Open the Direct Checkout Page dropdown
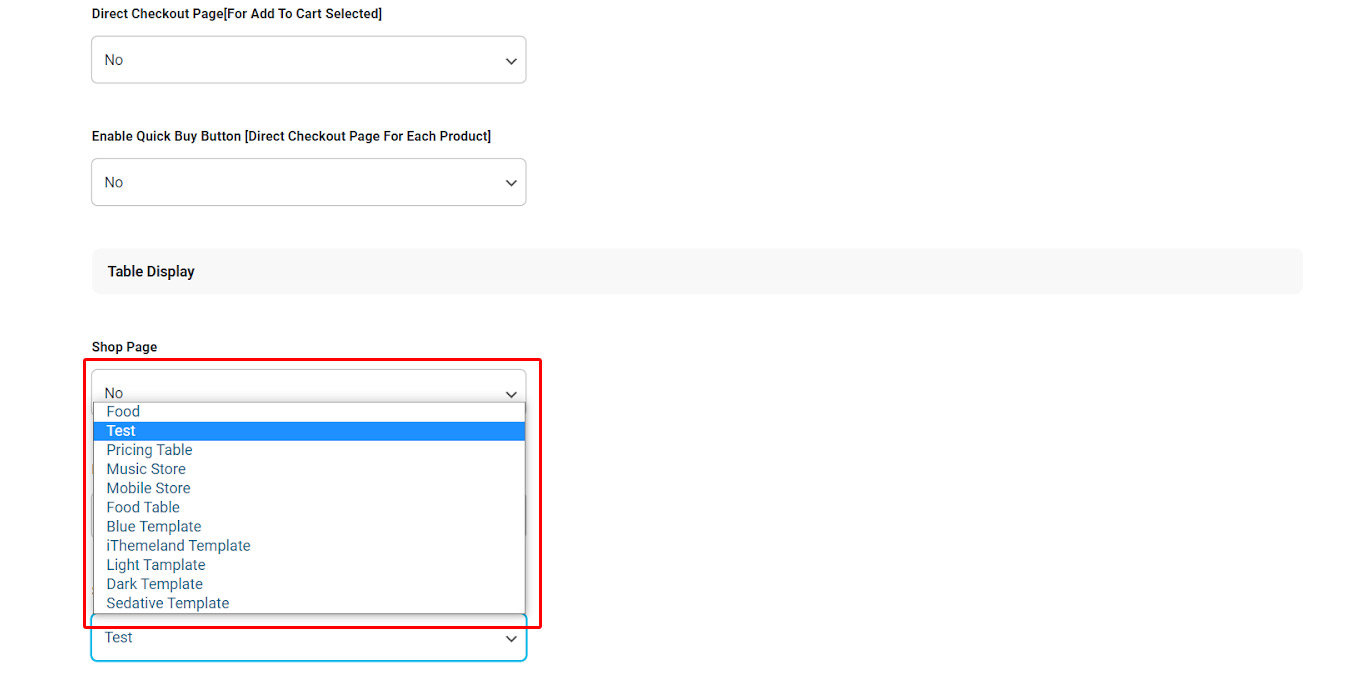1357x690 pixels. click(x=308, y=60)
